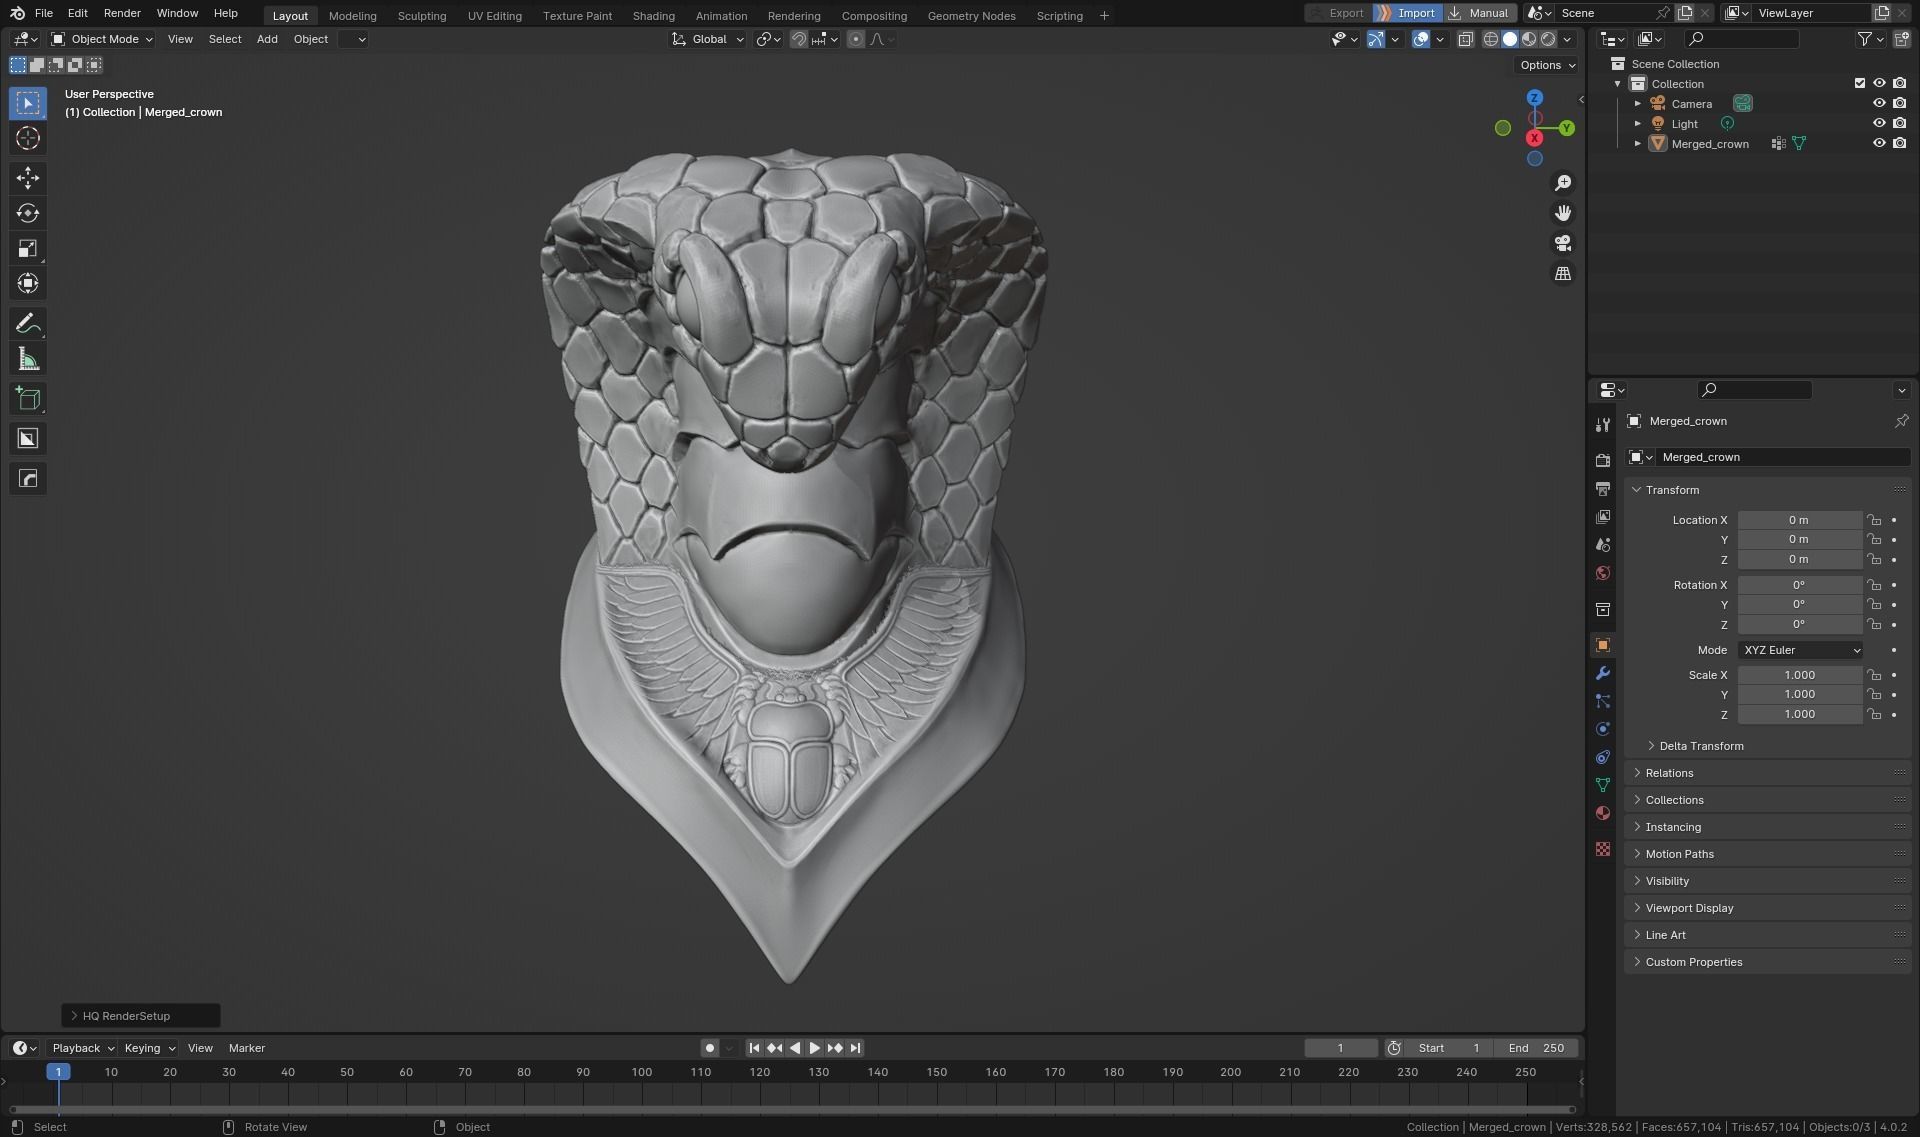This screenshot has height=1137, width=1920.
Task: Open the Particles properties tab
Action: pos(1603,701)
